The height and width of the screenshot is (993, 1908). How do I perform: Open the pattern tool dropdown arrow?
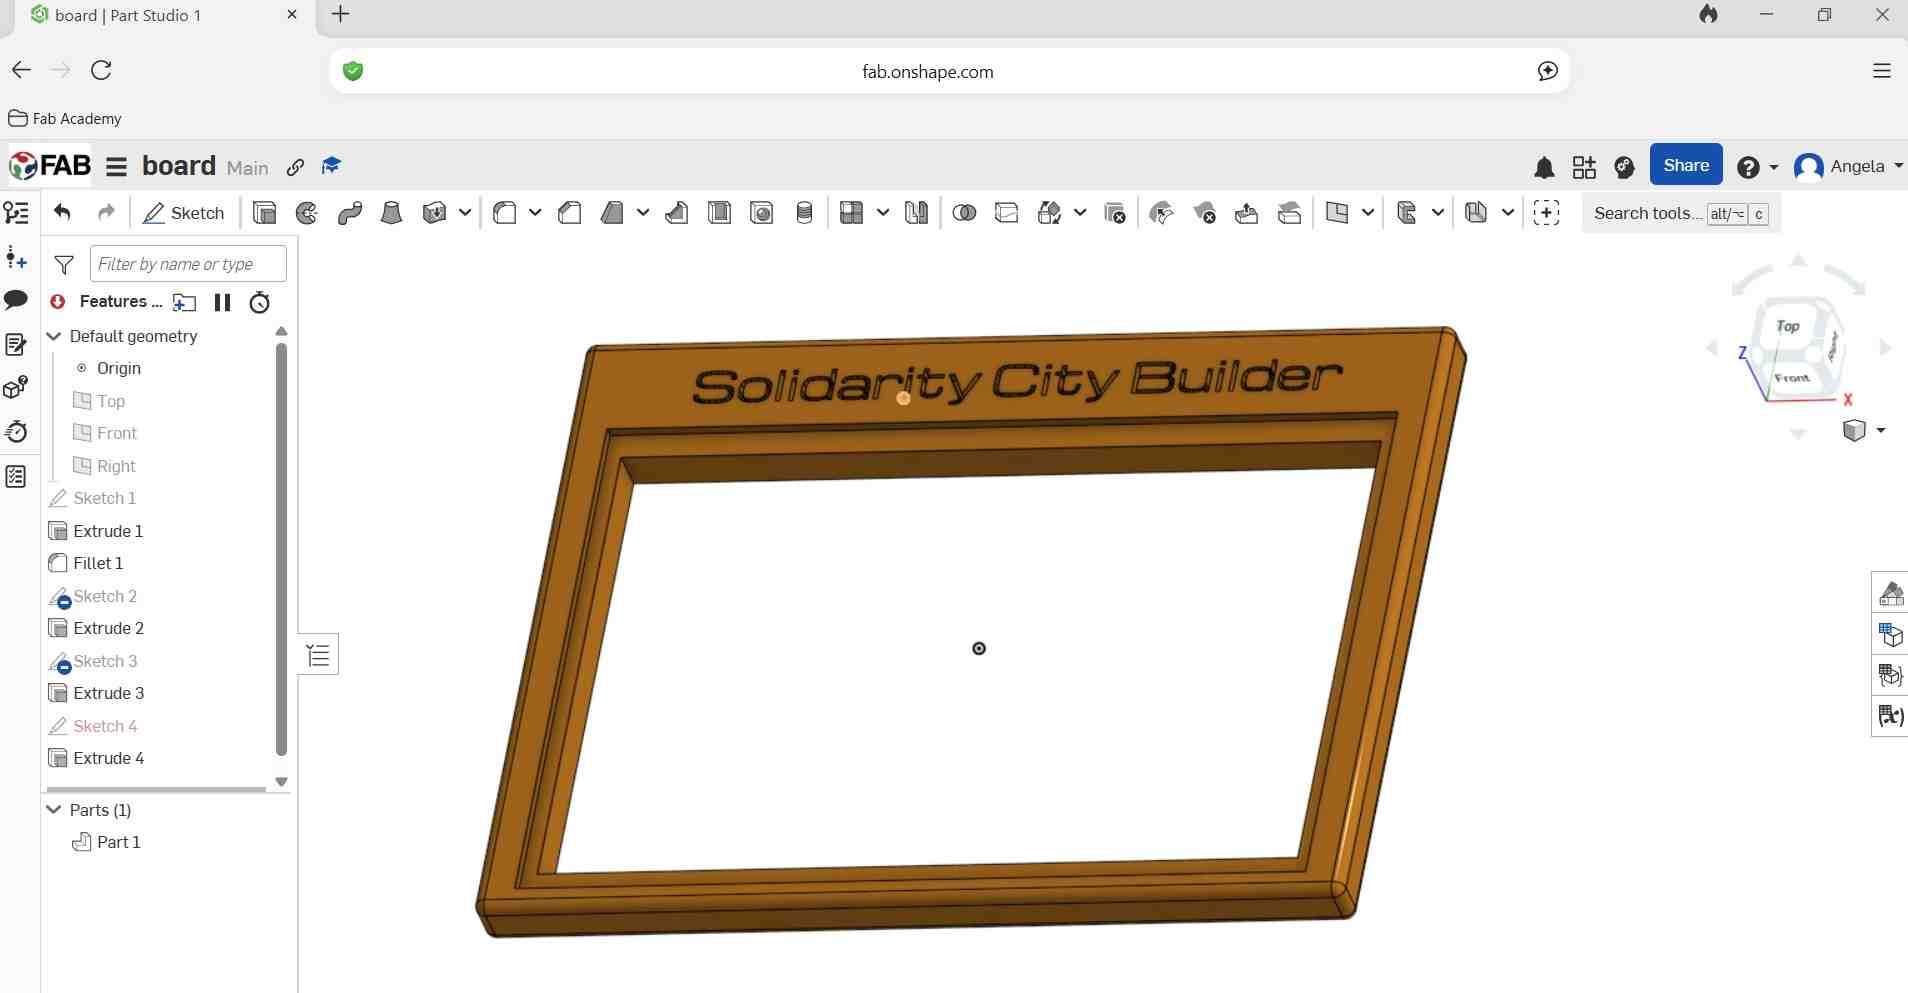click(882, 213)
